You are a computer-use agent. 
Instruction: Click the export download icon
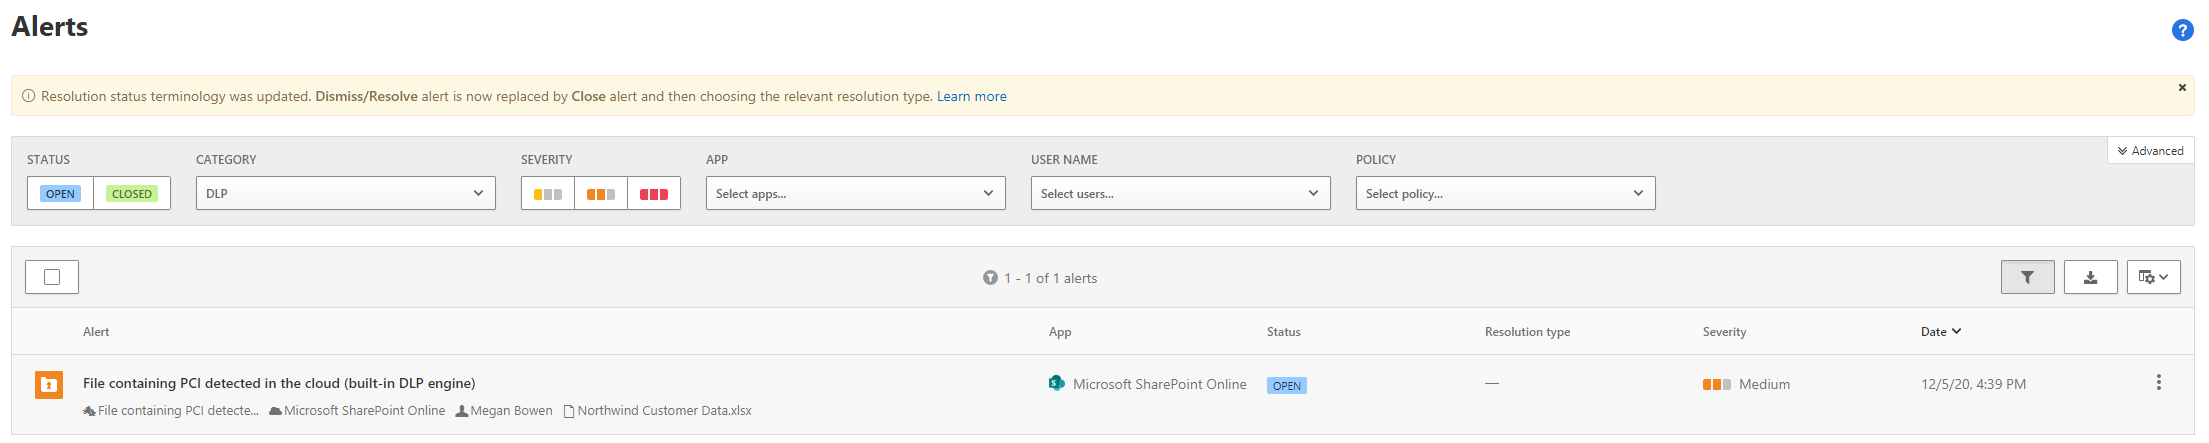click(2090, 277)
